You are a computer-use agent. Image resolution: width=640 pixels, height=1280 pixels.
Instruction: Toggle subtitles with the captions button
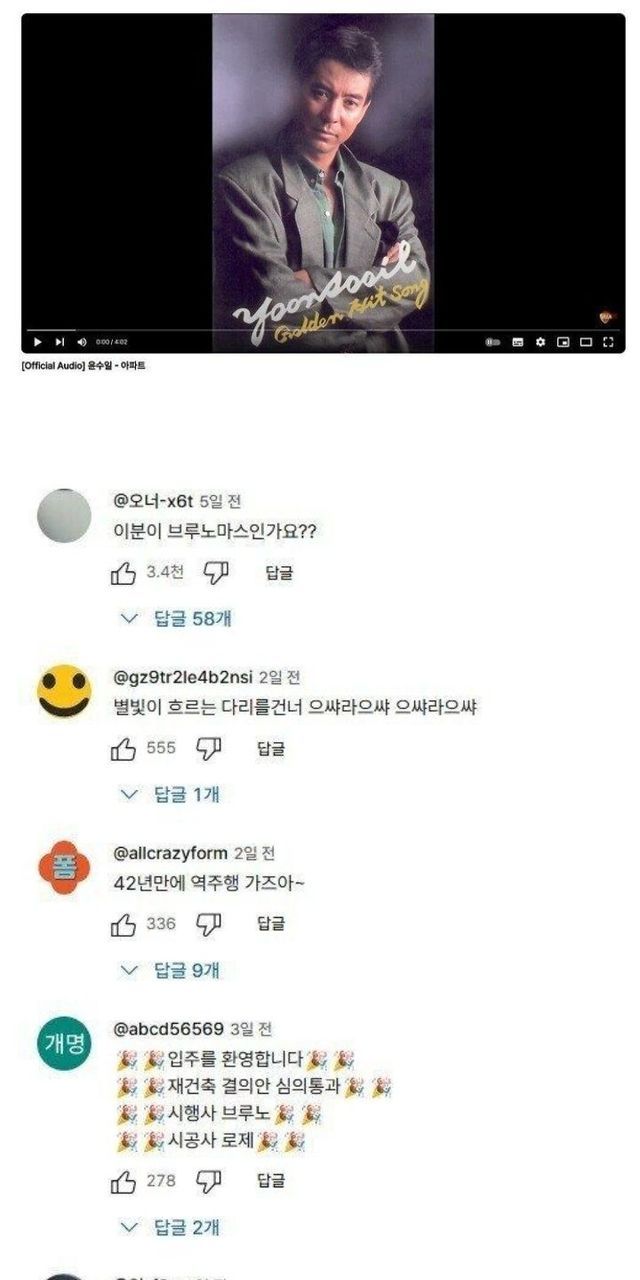point(518,342)
